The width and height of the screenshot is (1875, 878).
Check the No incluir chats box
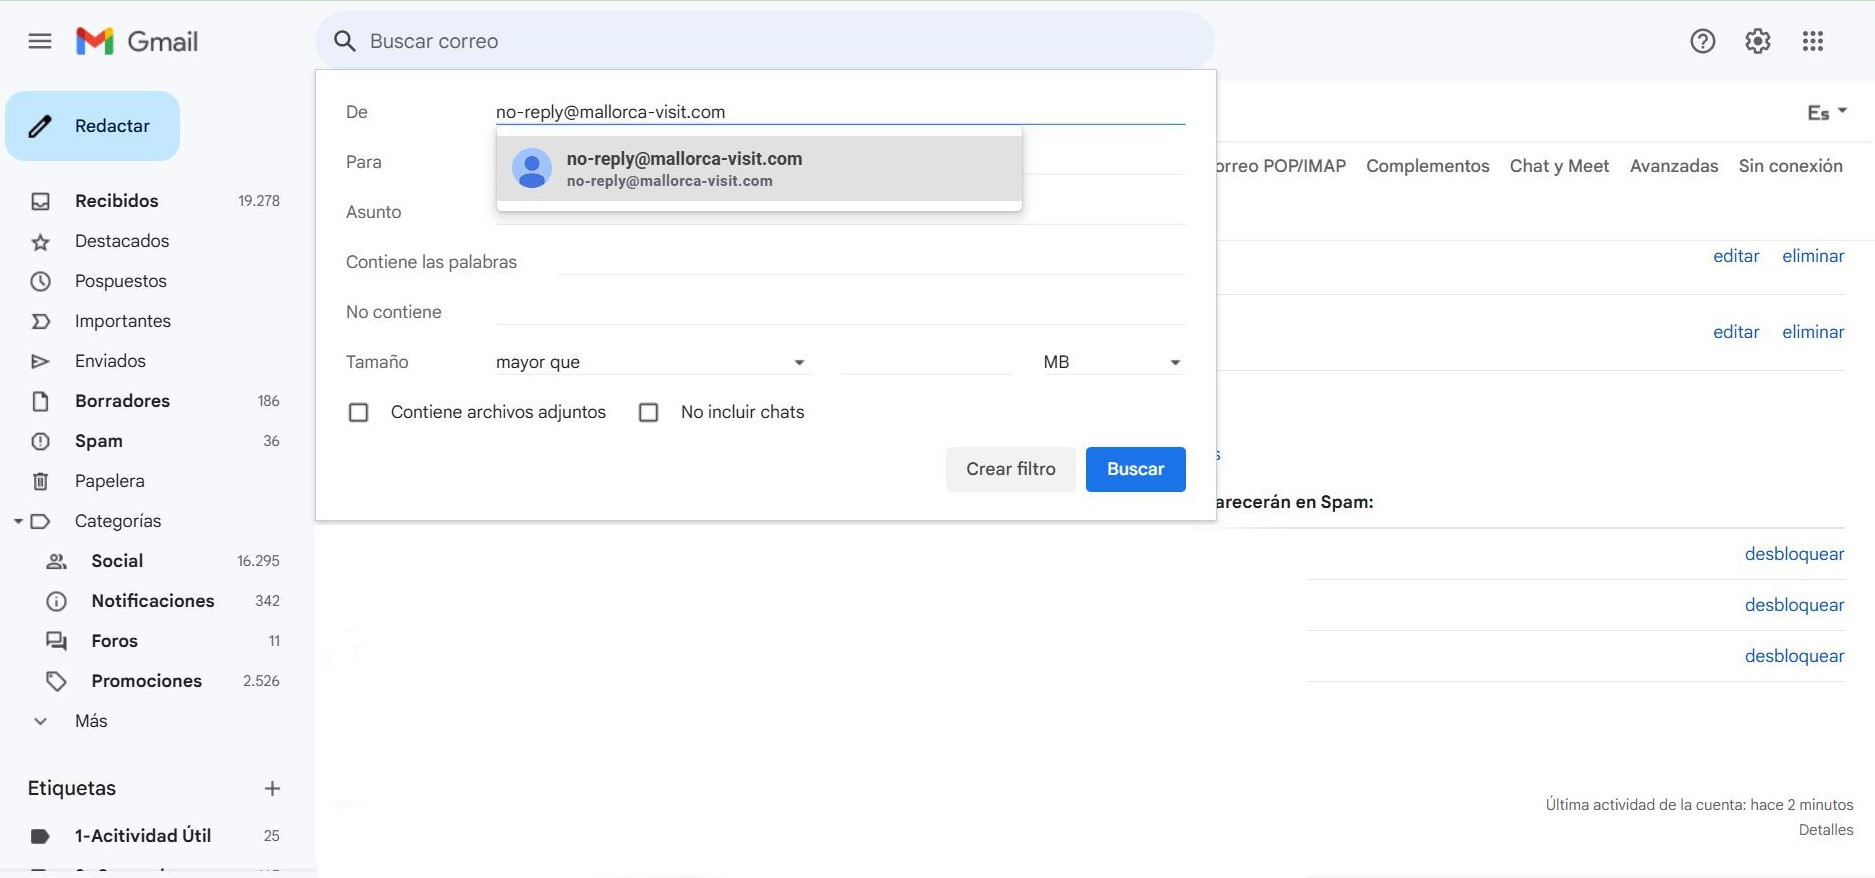[649, 412]
